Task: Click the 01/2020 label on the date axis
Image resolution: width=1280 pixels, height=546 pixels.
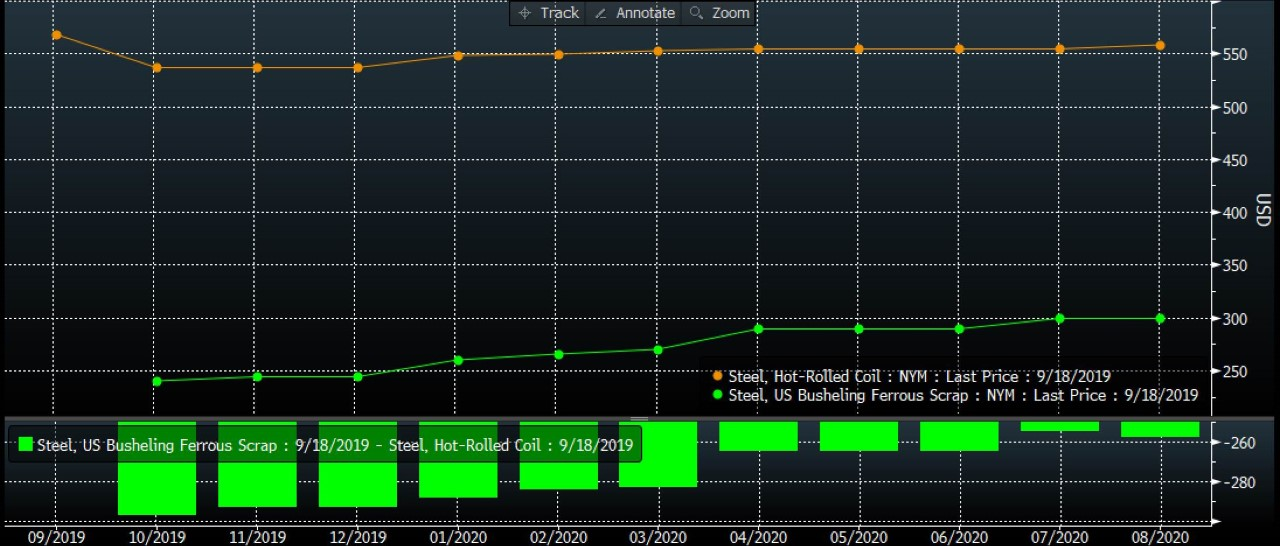Action: [x=458, y=537]
